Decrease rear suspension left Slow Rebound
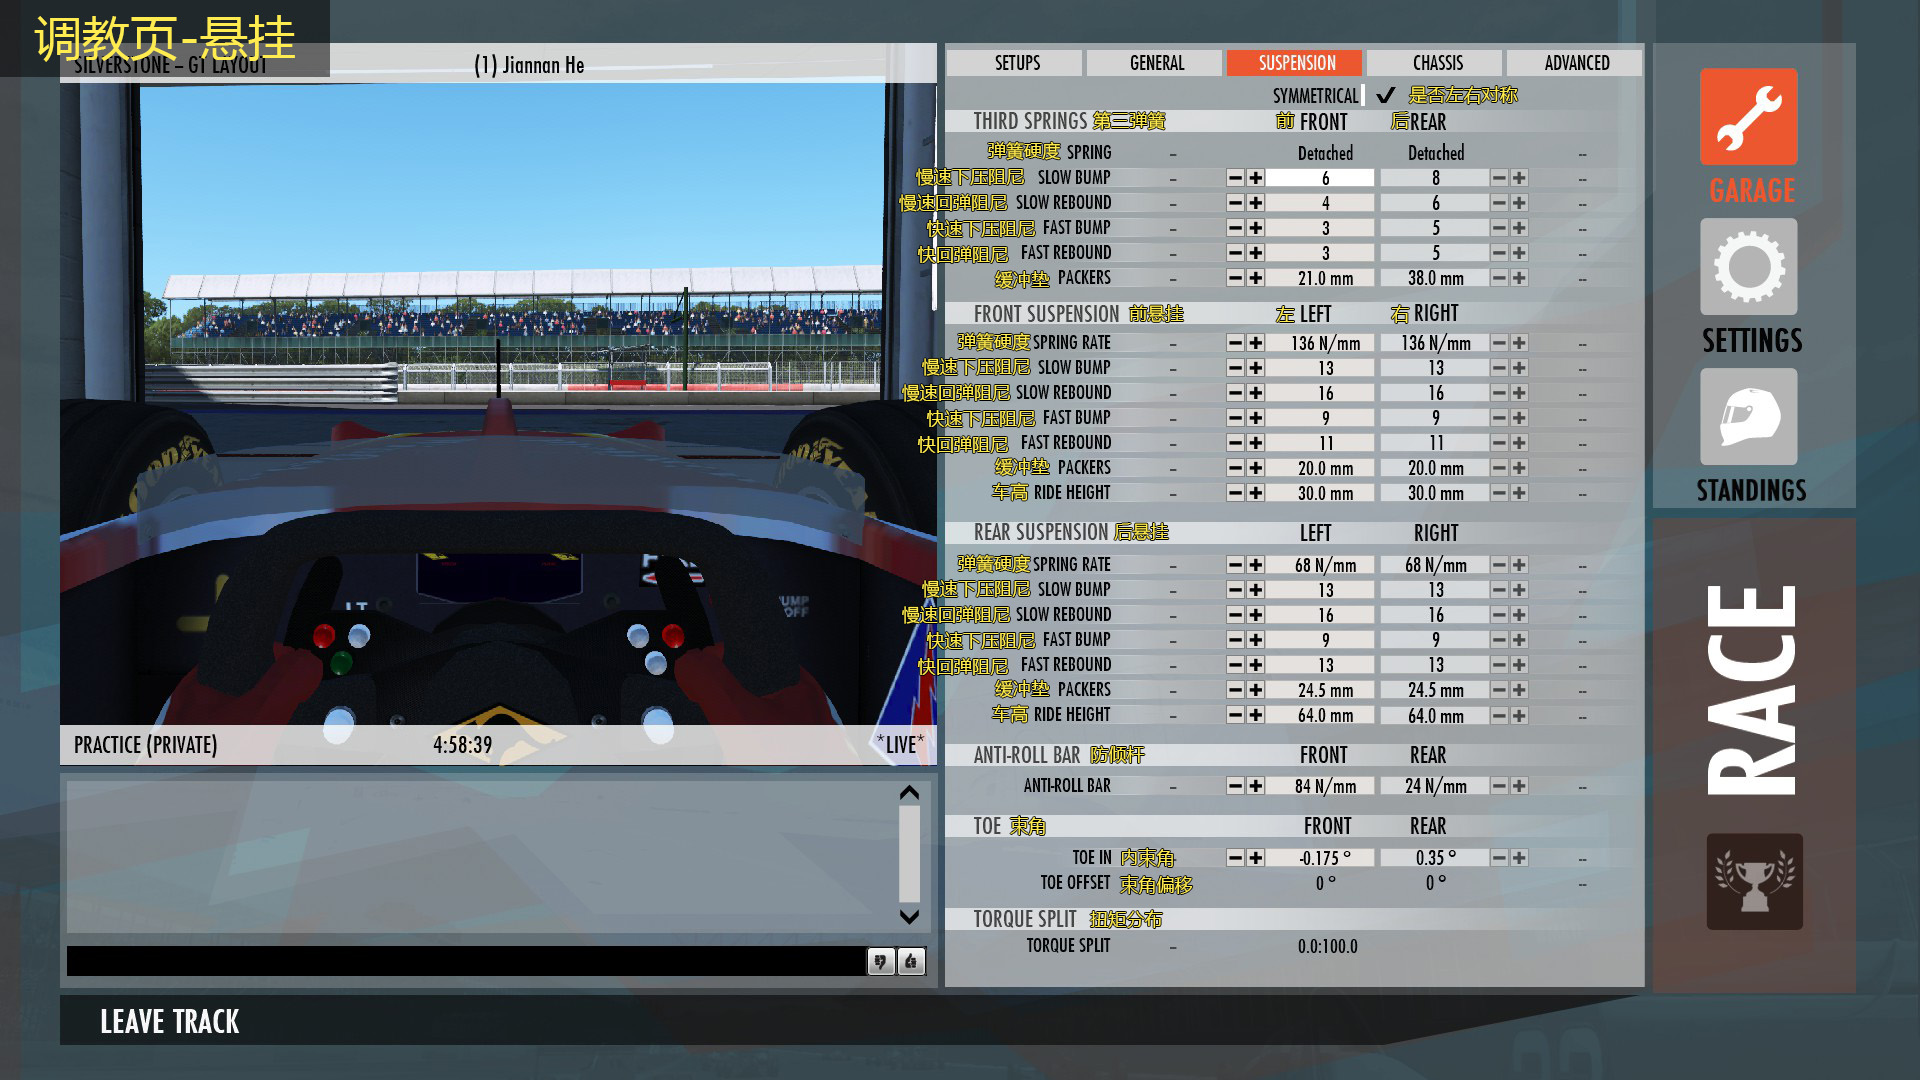 pyautogui.click(x=1235, y=615)
